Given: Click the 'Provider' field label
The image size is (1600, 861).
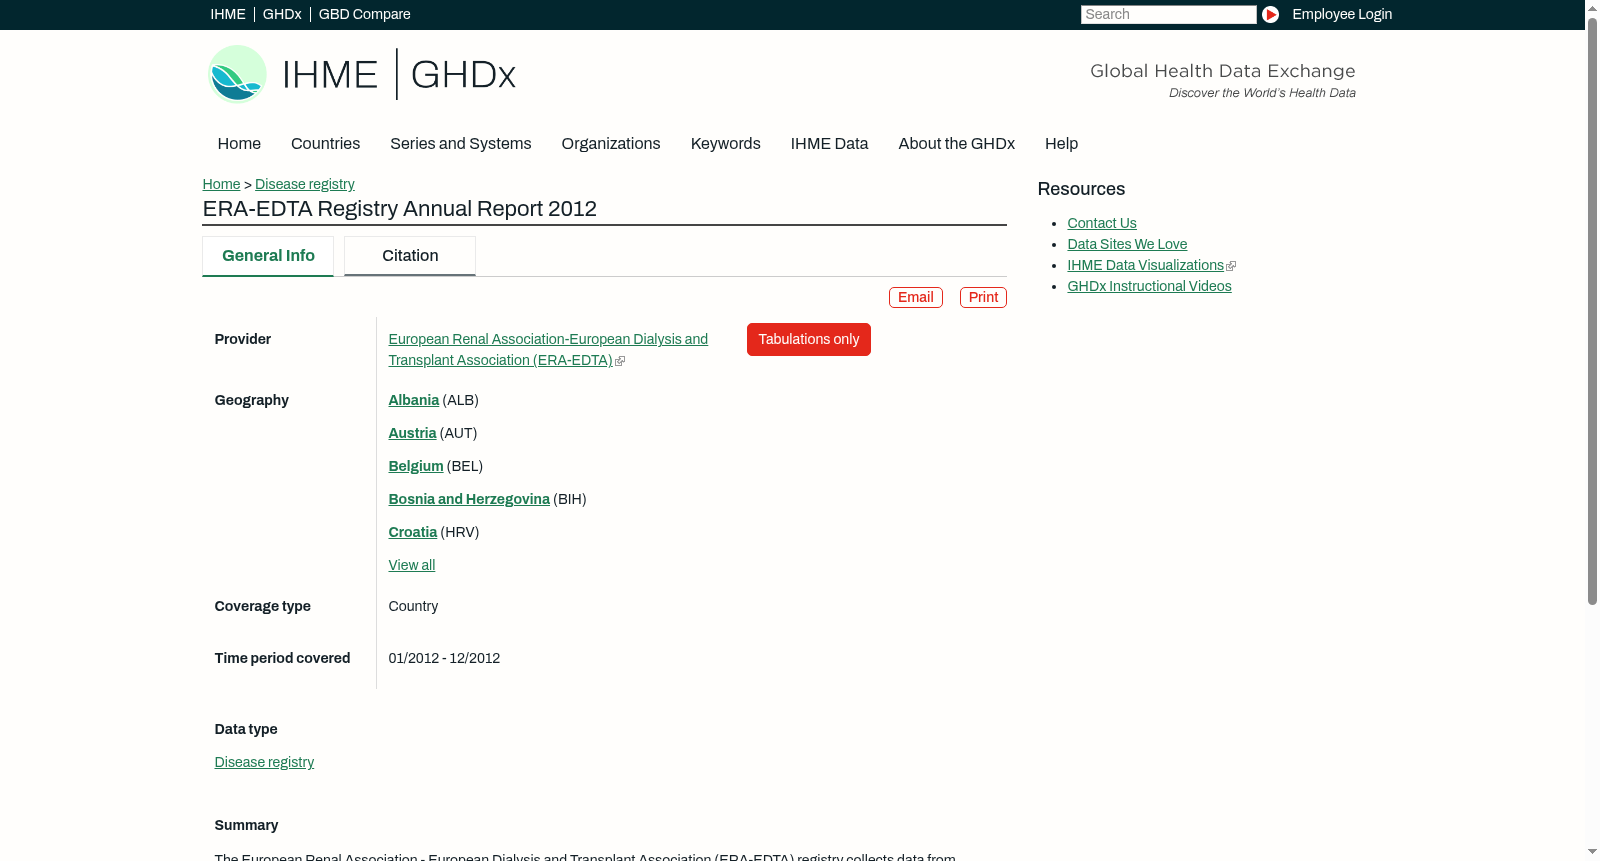Looking at the screenshot, I should click(243, 339).
